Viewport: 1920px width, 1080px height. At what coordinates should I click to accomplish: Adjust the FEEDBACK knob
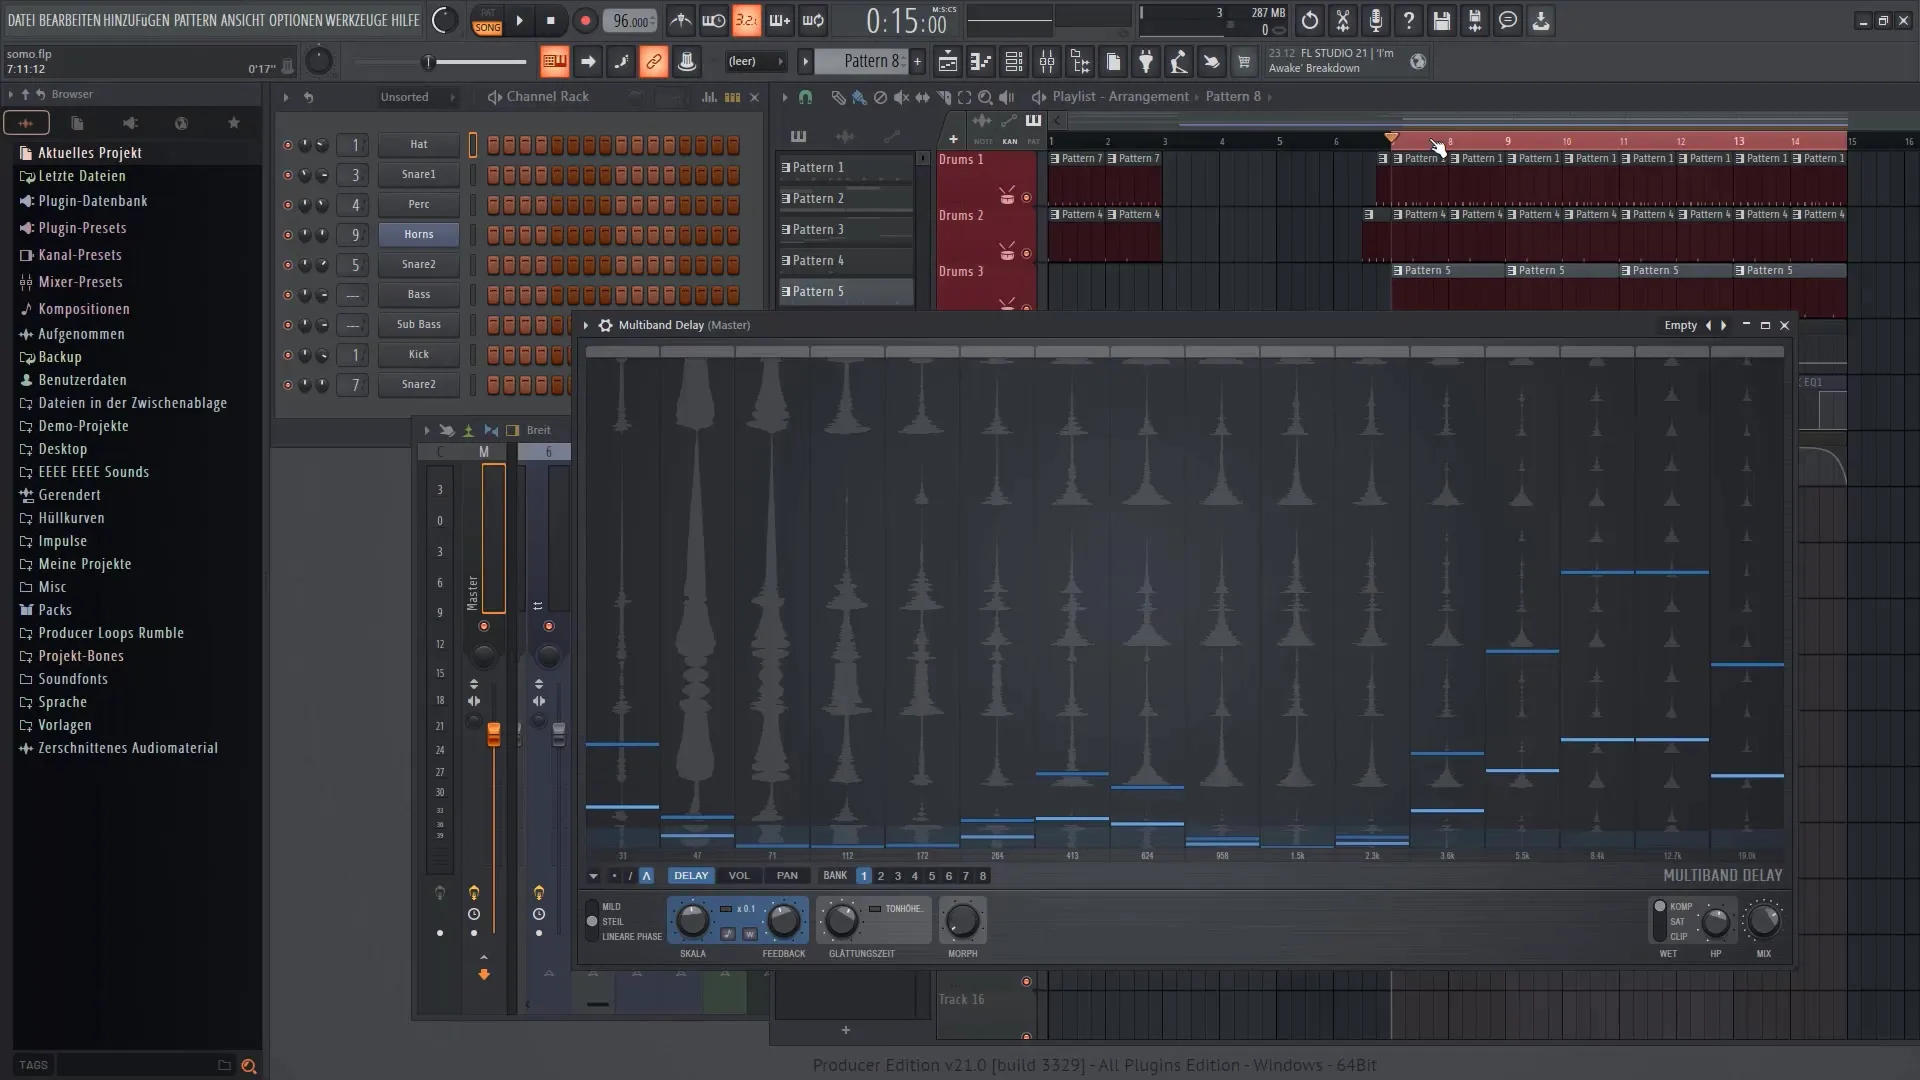coord(783,922)
